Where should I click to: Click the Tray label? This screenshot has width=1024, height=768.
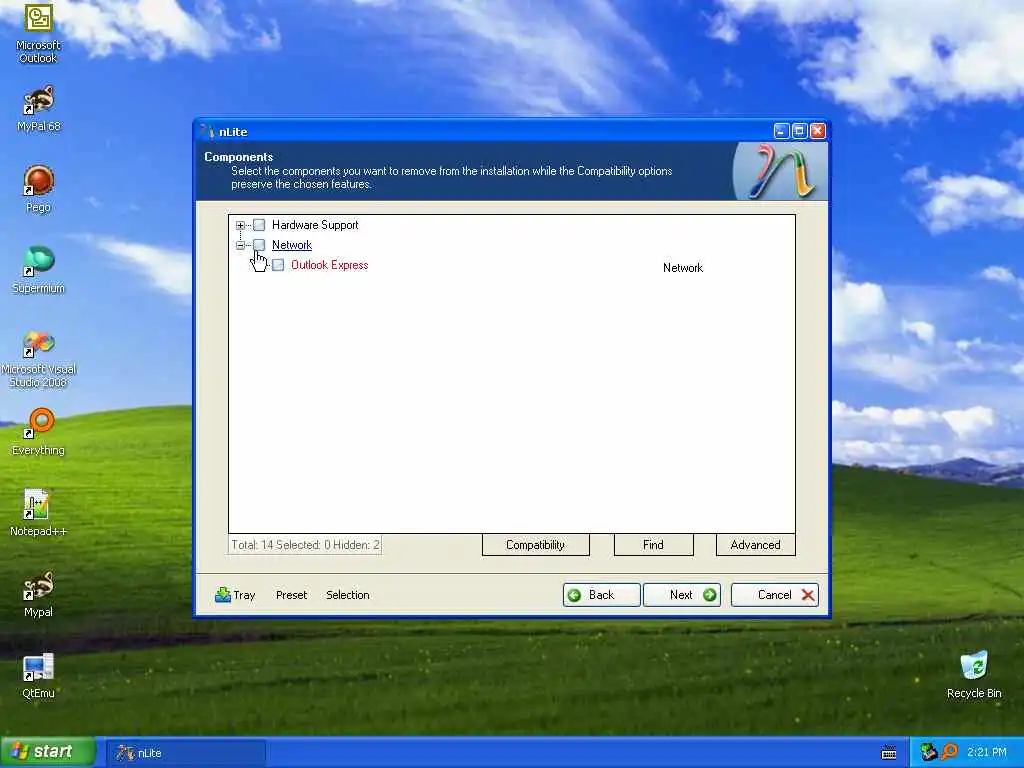[x=244, y=595]
